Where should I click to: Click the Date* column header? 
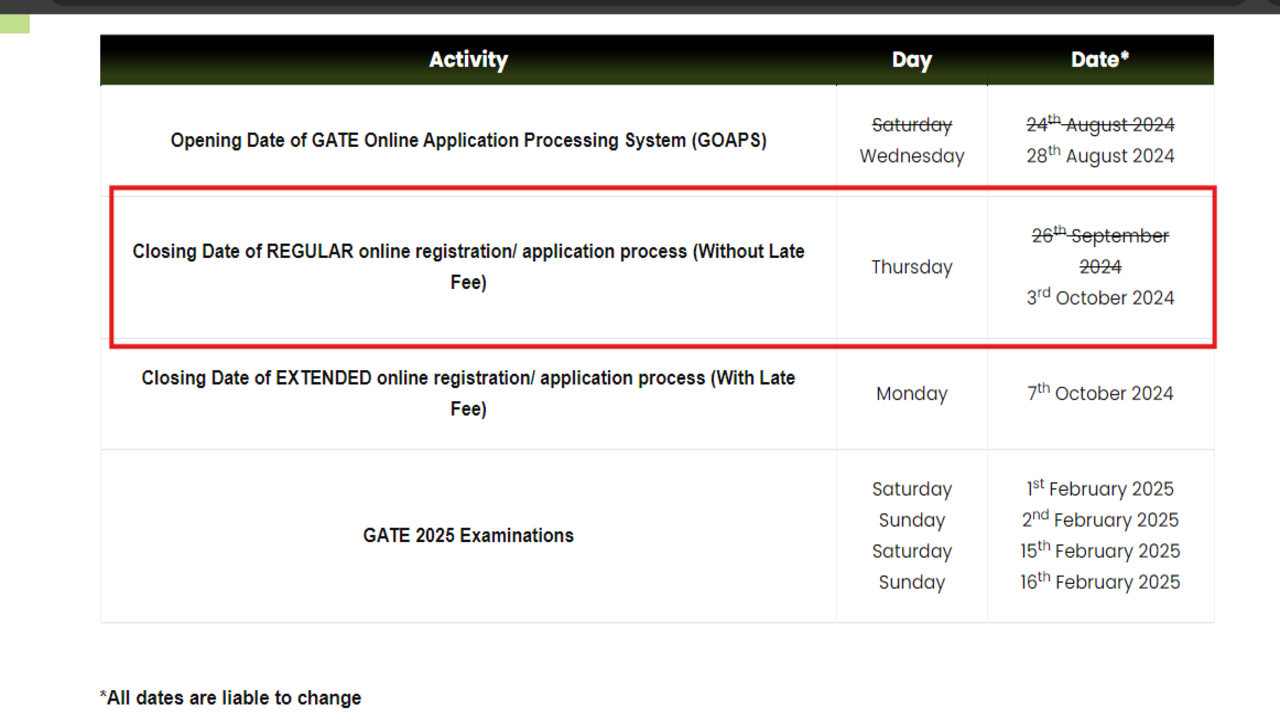[1100, 60]
